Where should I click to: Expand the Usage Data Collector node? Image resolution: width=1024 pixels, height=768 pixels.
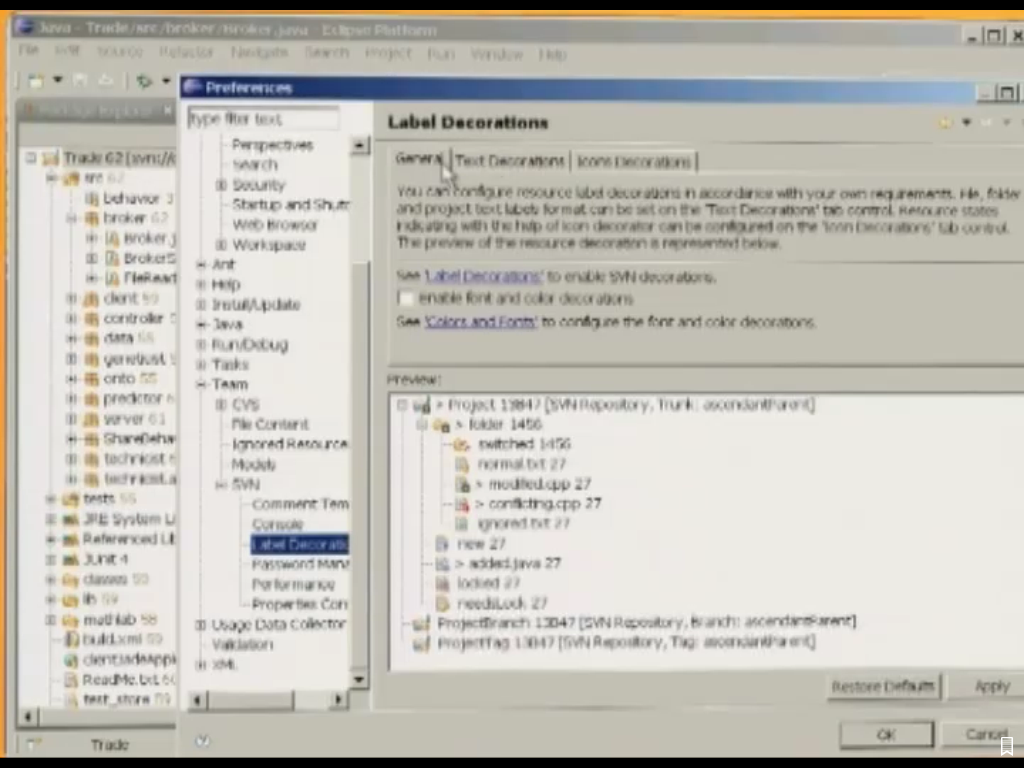[x=202, y=625]
